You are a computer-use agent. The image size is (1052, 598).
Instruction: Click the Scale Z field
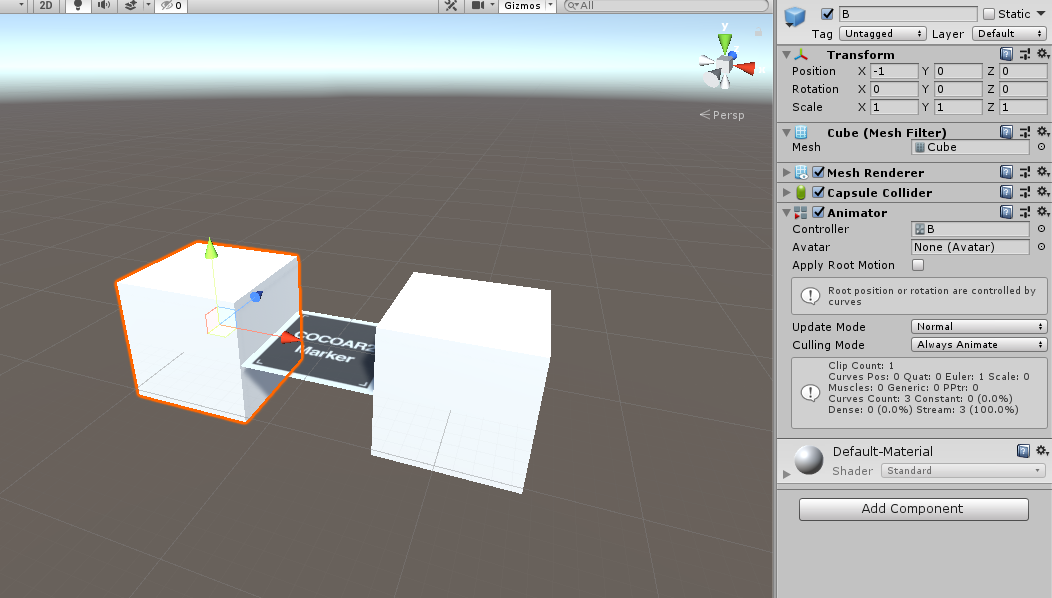[x=1023, y=107]
